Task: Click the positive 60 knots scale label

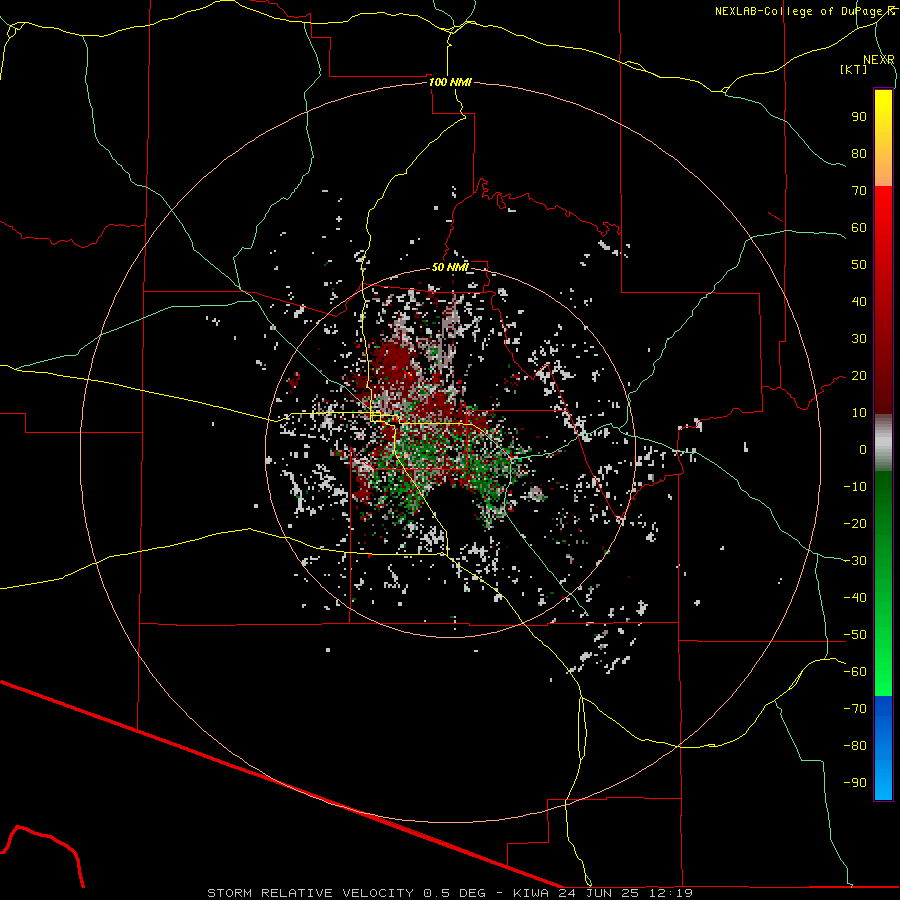Action: coord(859,227)
